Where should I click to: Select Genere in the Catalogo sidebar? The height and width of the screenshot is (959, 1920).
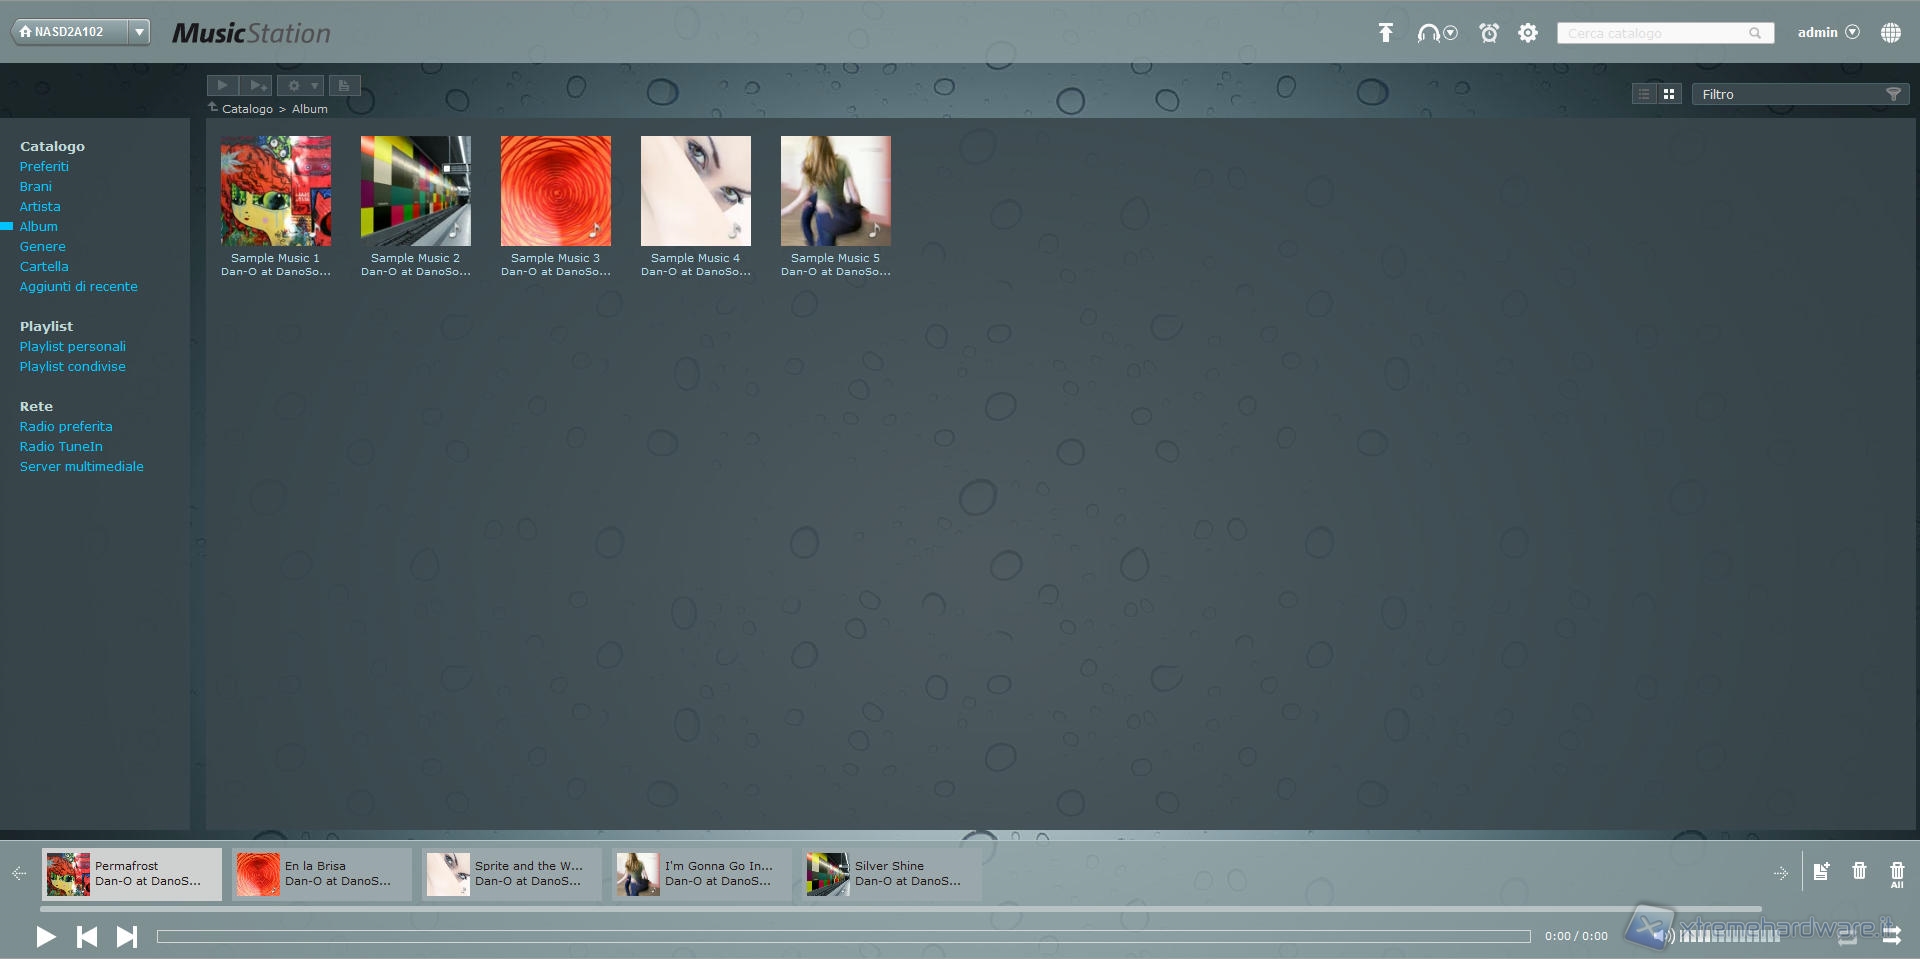click(43, 246)
